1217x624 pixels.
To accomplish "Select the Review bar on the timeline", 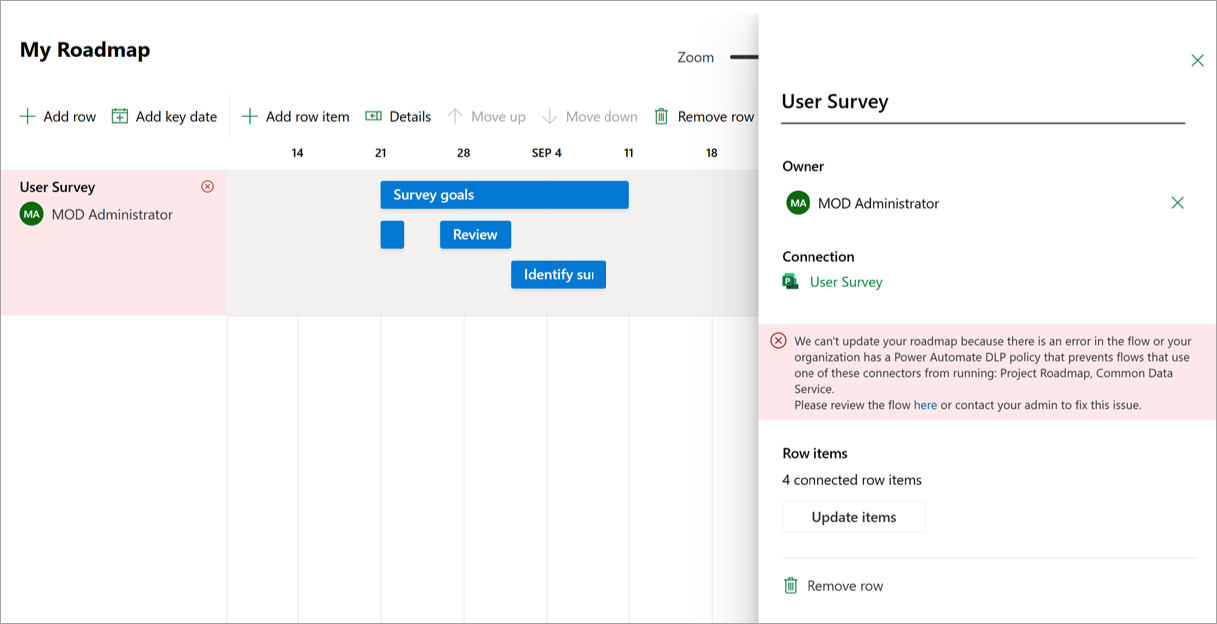I will [x=475, y=235].
